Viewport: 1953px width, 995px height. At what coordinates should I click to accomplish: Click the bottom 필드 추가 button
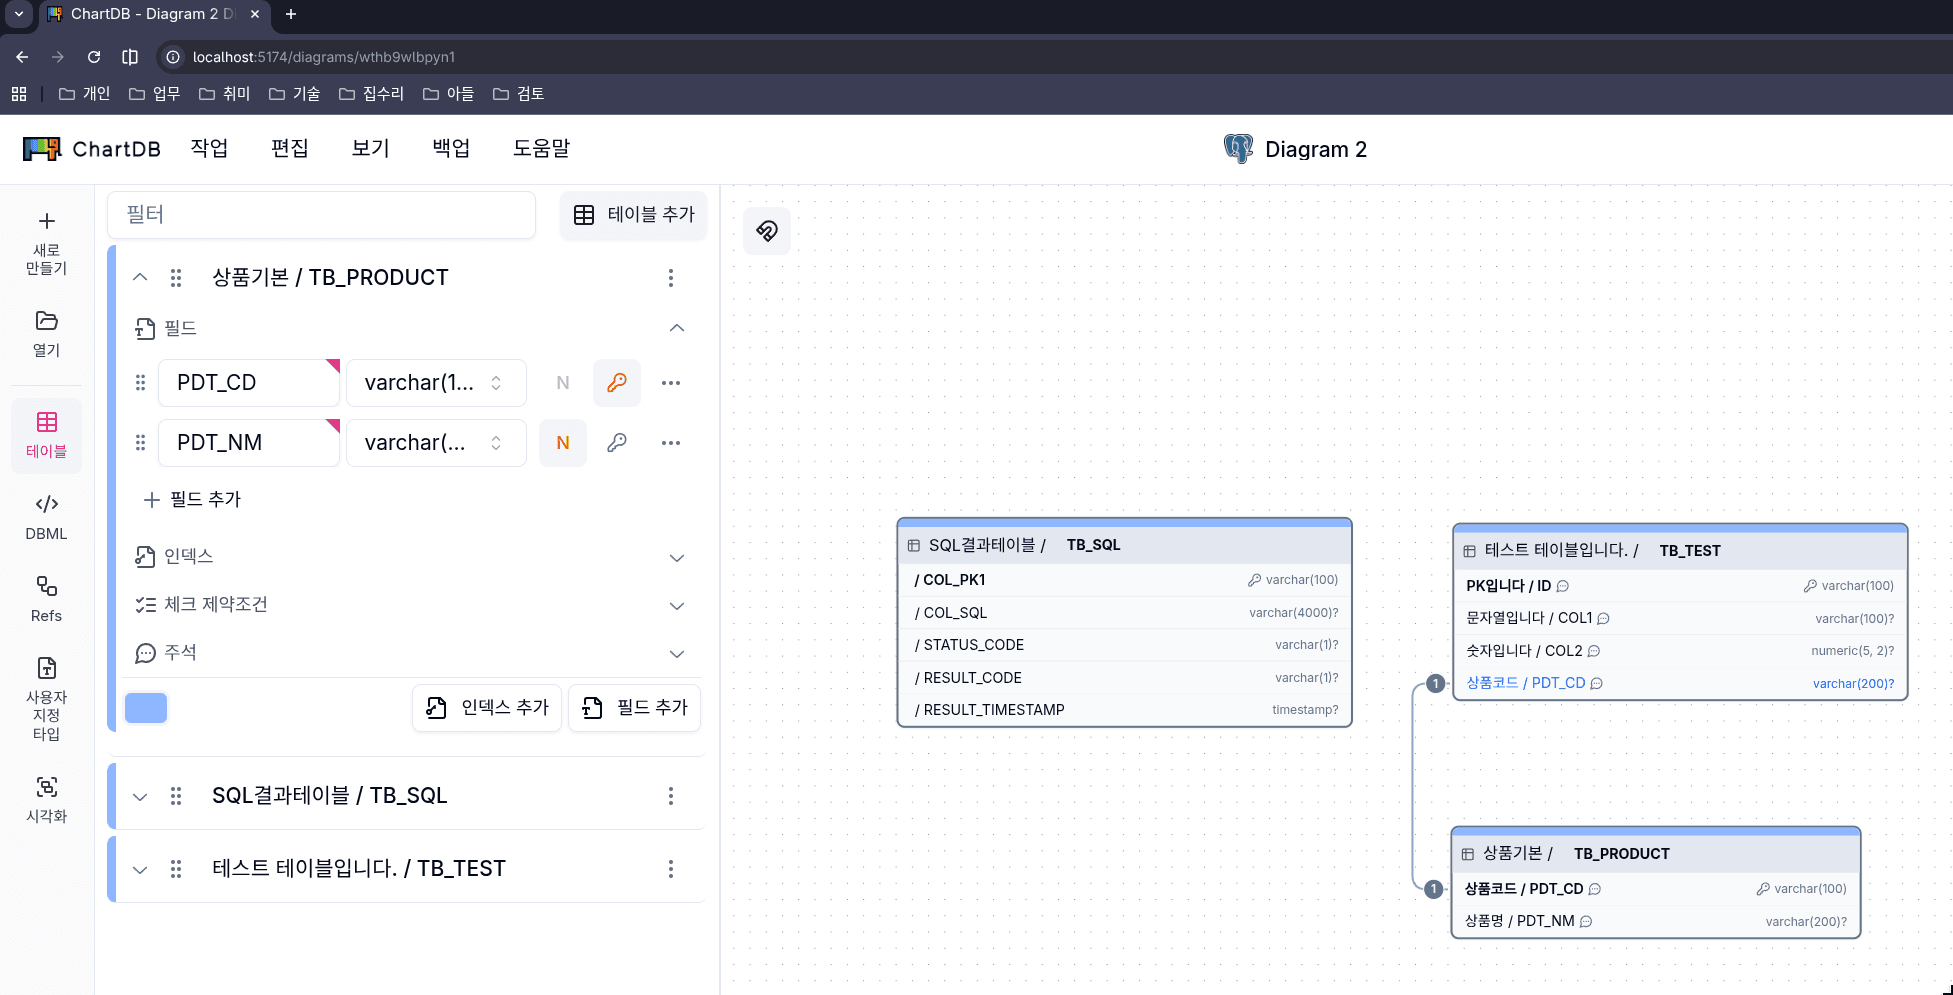[x=635, y=708]
